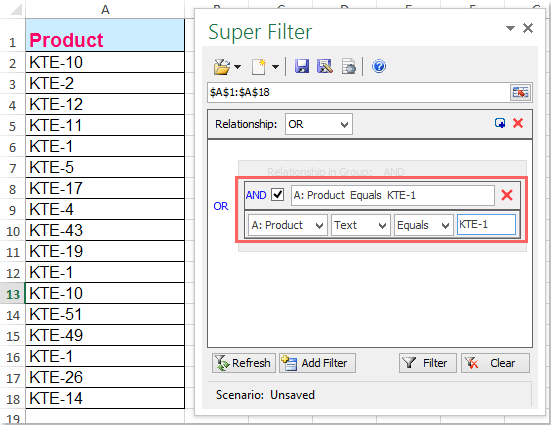Expand the Relationship OR dropdown
Image resolution: width=551 pixels, height=425 pixels.
319,124
